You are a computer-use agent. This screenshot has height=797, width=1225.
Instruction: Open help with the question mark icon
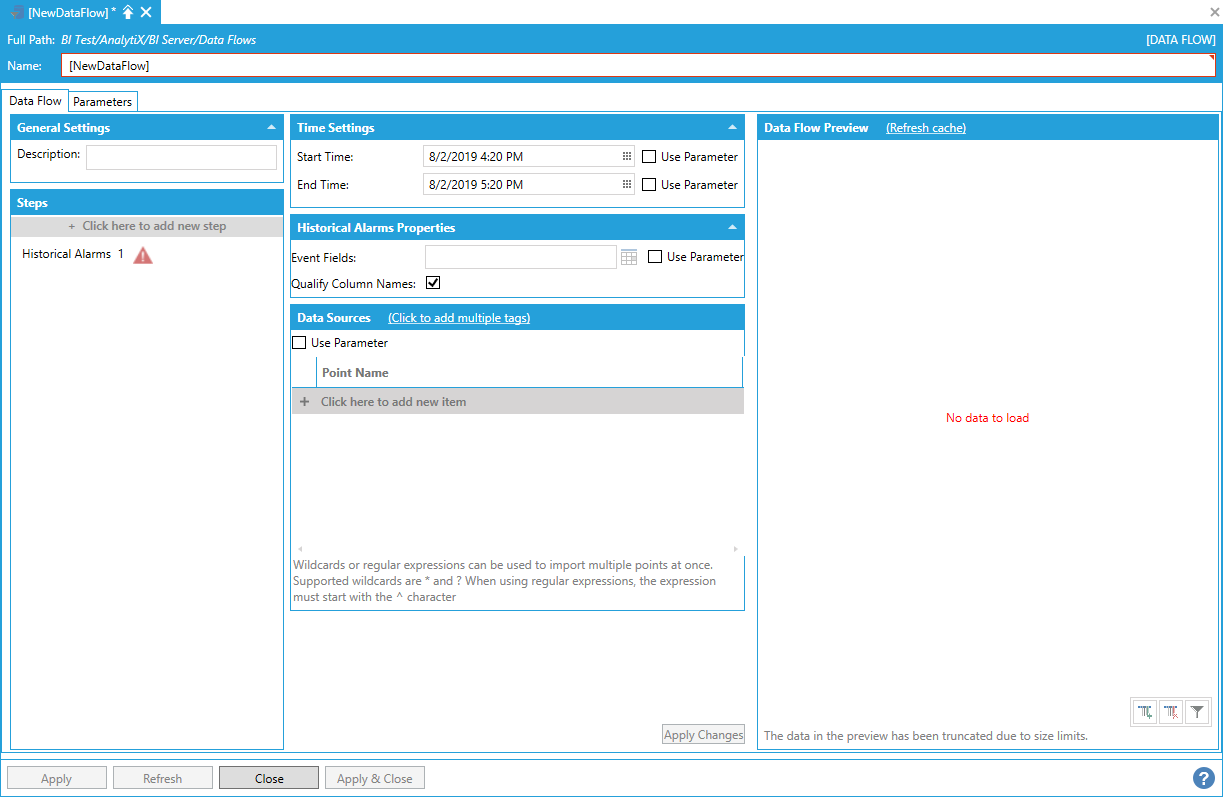[x=1203, y=778]
